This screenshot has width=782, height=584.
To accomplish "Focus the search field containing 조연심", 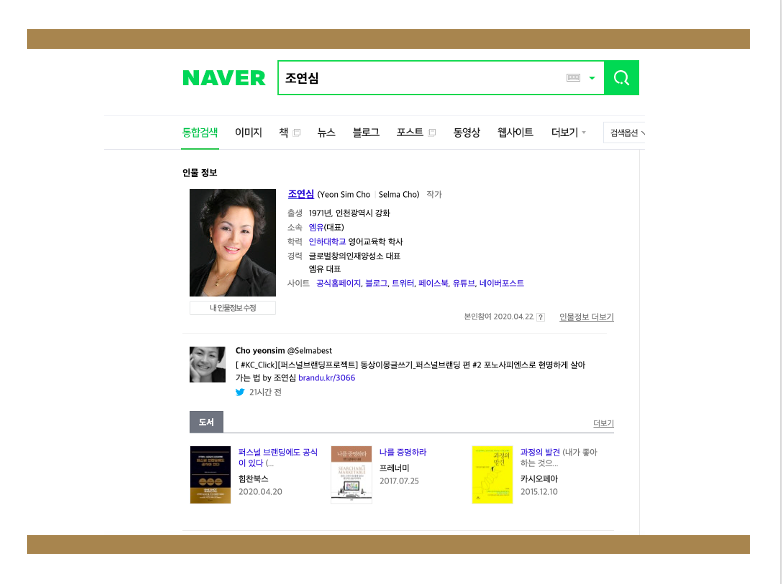I will click(441, 78).
